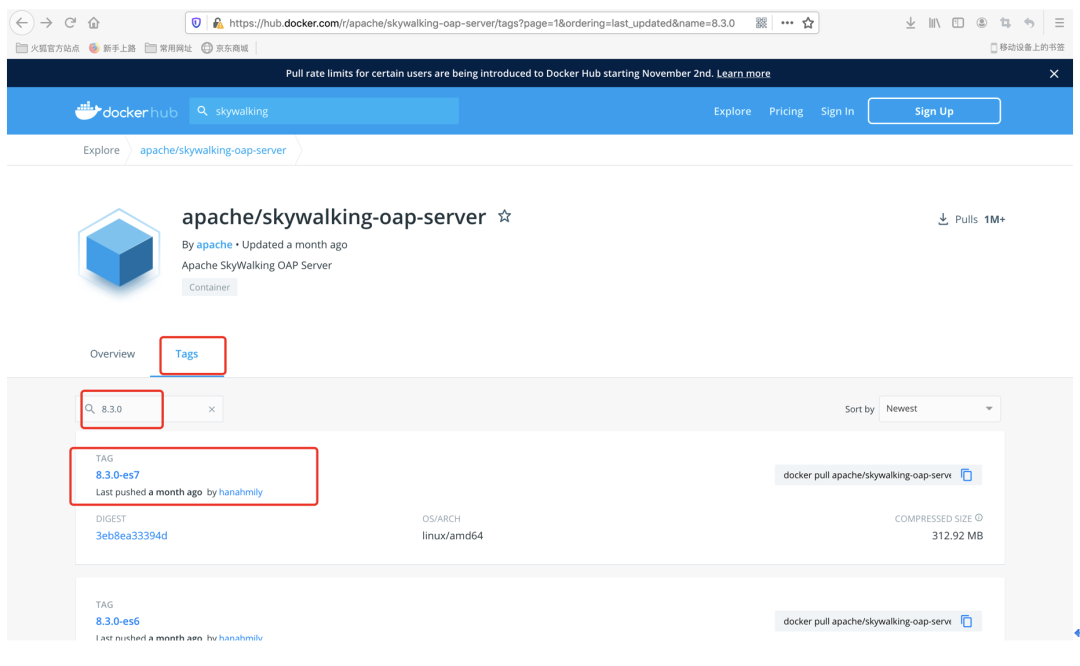The height and width of the screenshot is (666, 1080).
Task: Click the apache/skywalking-oap-server cube logo
Action: point(119,252)
